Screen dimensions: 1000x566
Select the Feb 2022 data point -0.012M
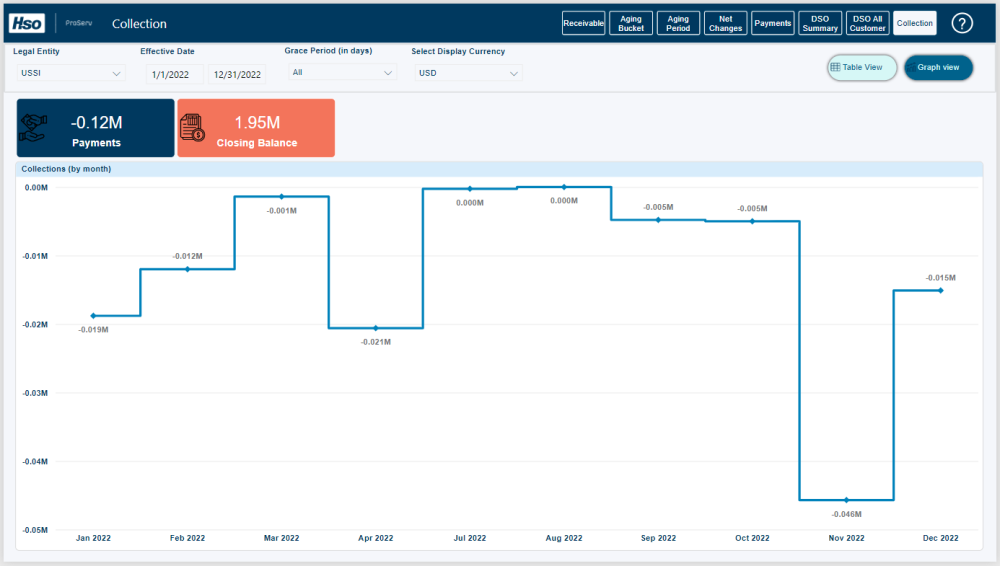pyautogui.click(x=188, y=269)
